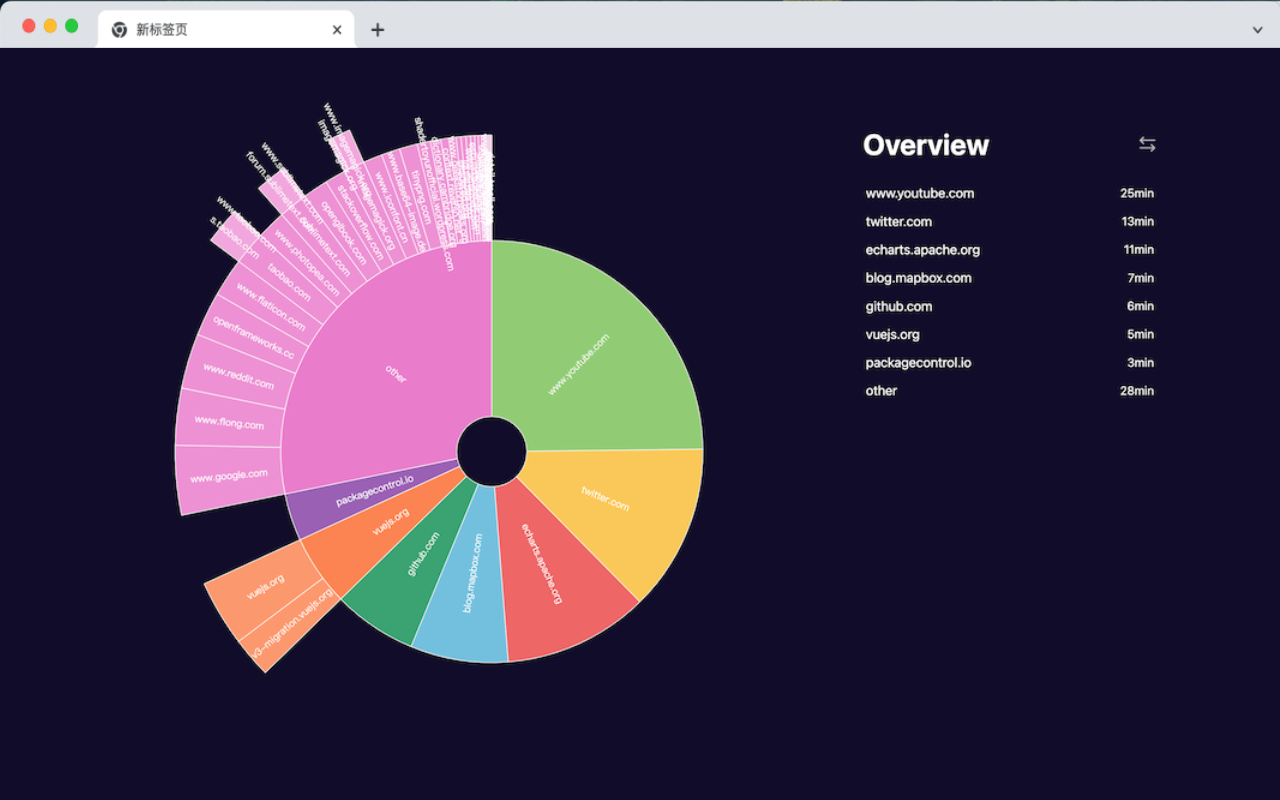Viewport: 1280px width, 800px height.
Task: Click the 13min duration value
Action: click(x=1138, y=222)
